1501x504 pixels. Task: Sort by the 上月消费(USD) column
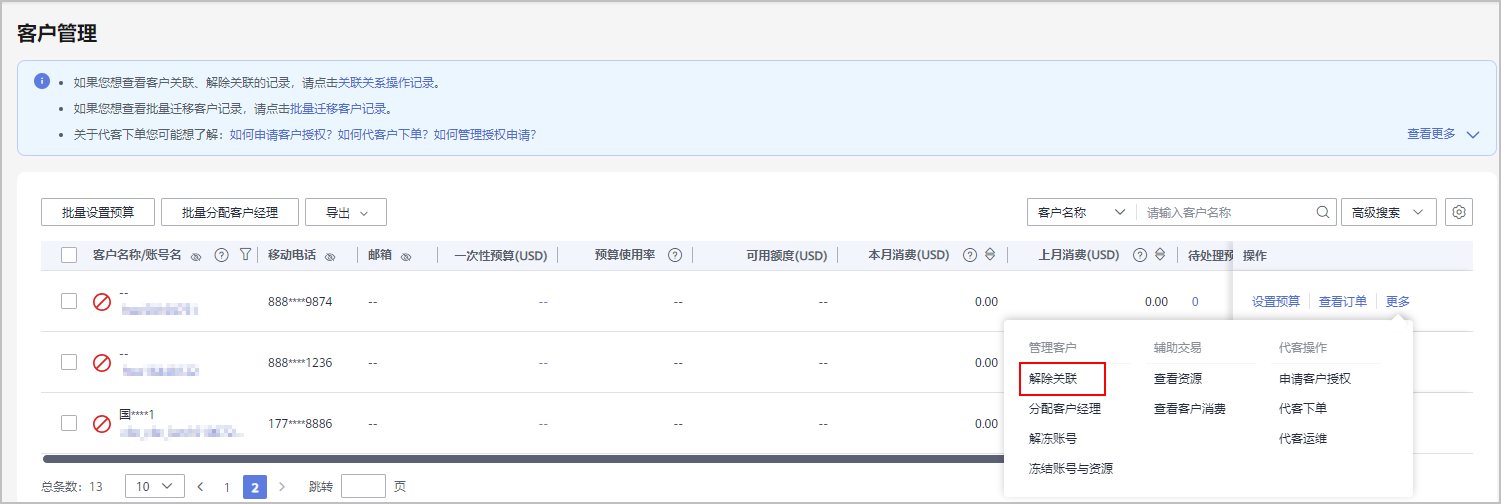point(1160,255)
